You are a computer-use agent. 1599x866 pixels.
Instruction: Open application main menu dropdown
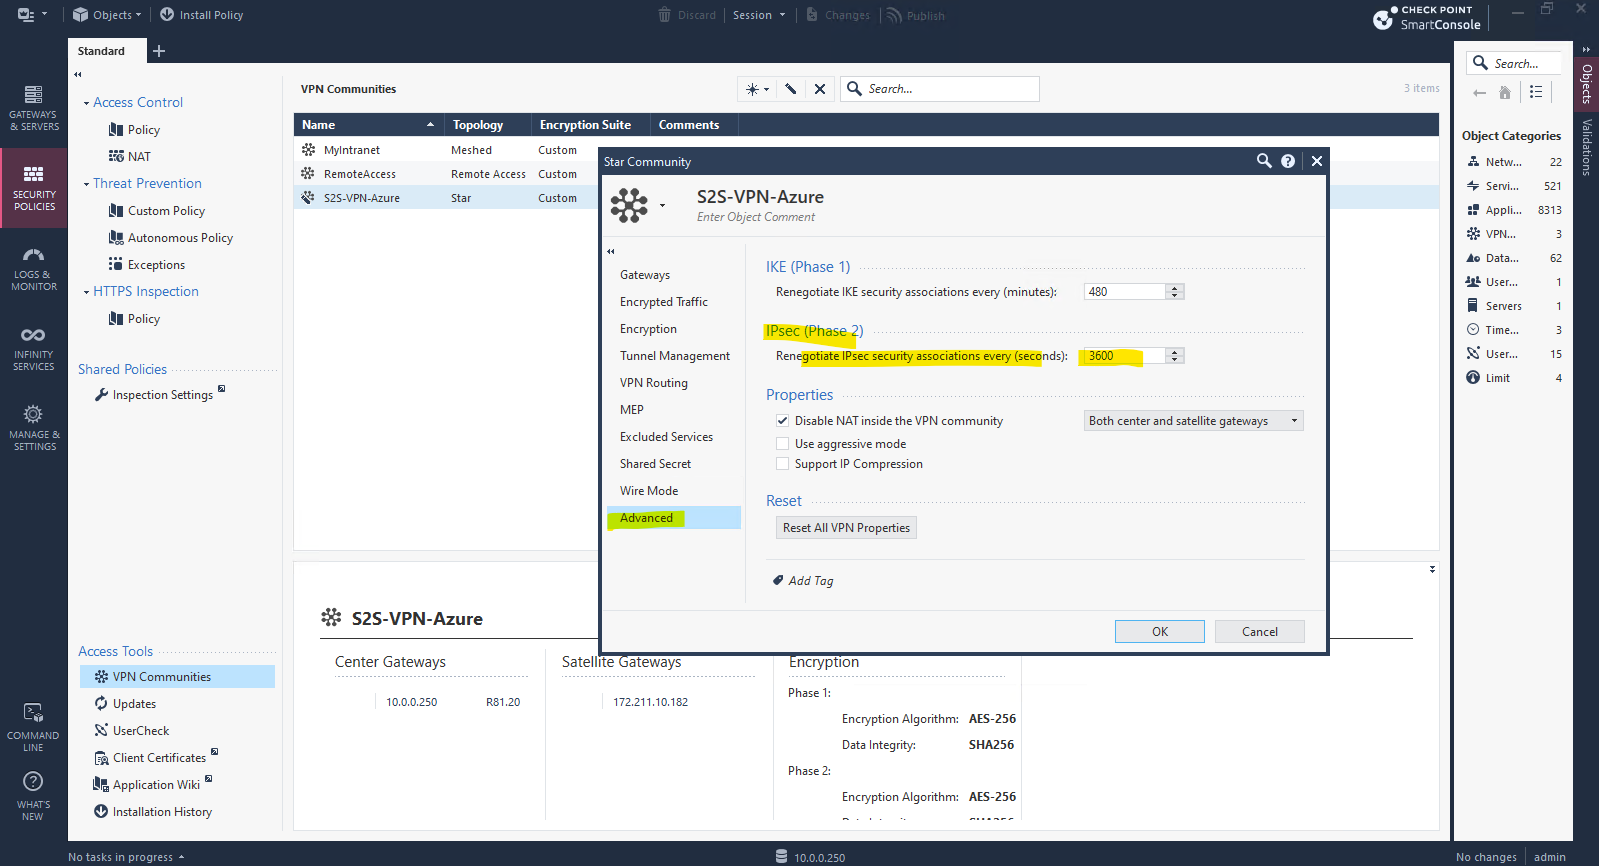(x=33, y=15)
